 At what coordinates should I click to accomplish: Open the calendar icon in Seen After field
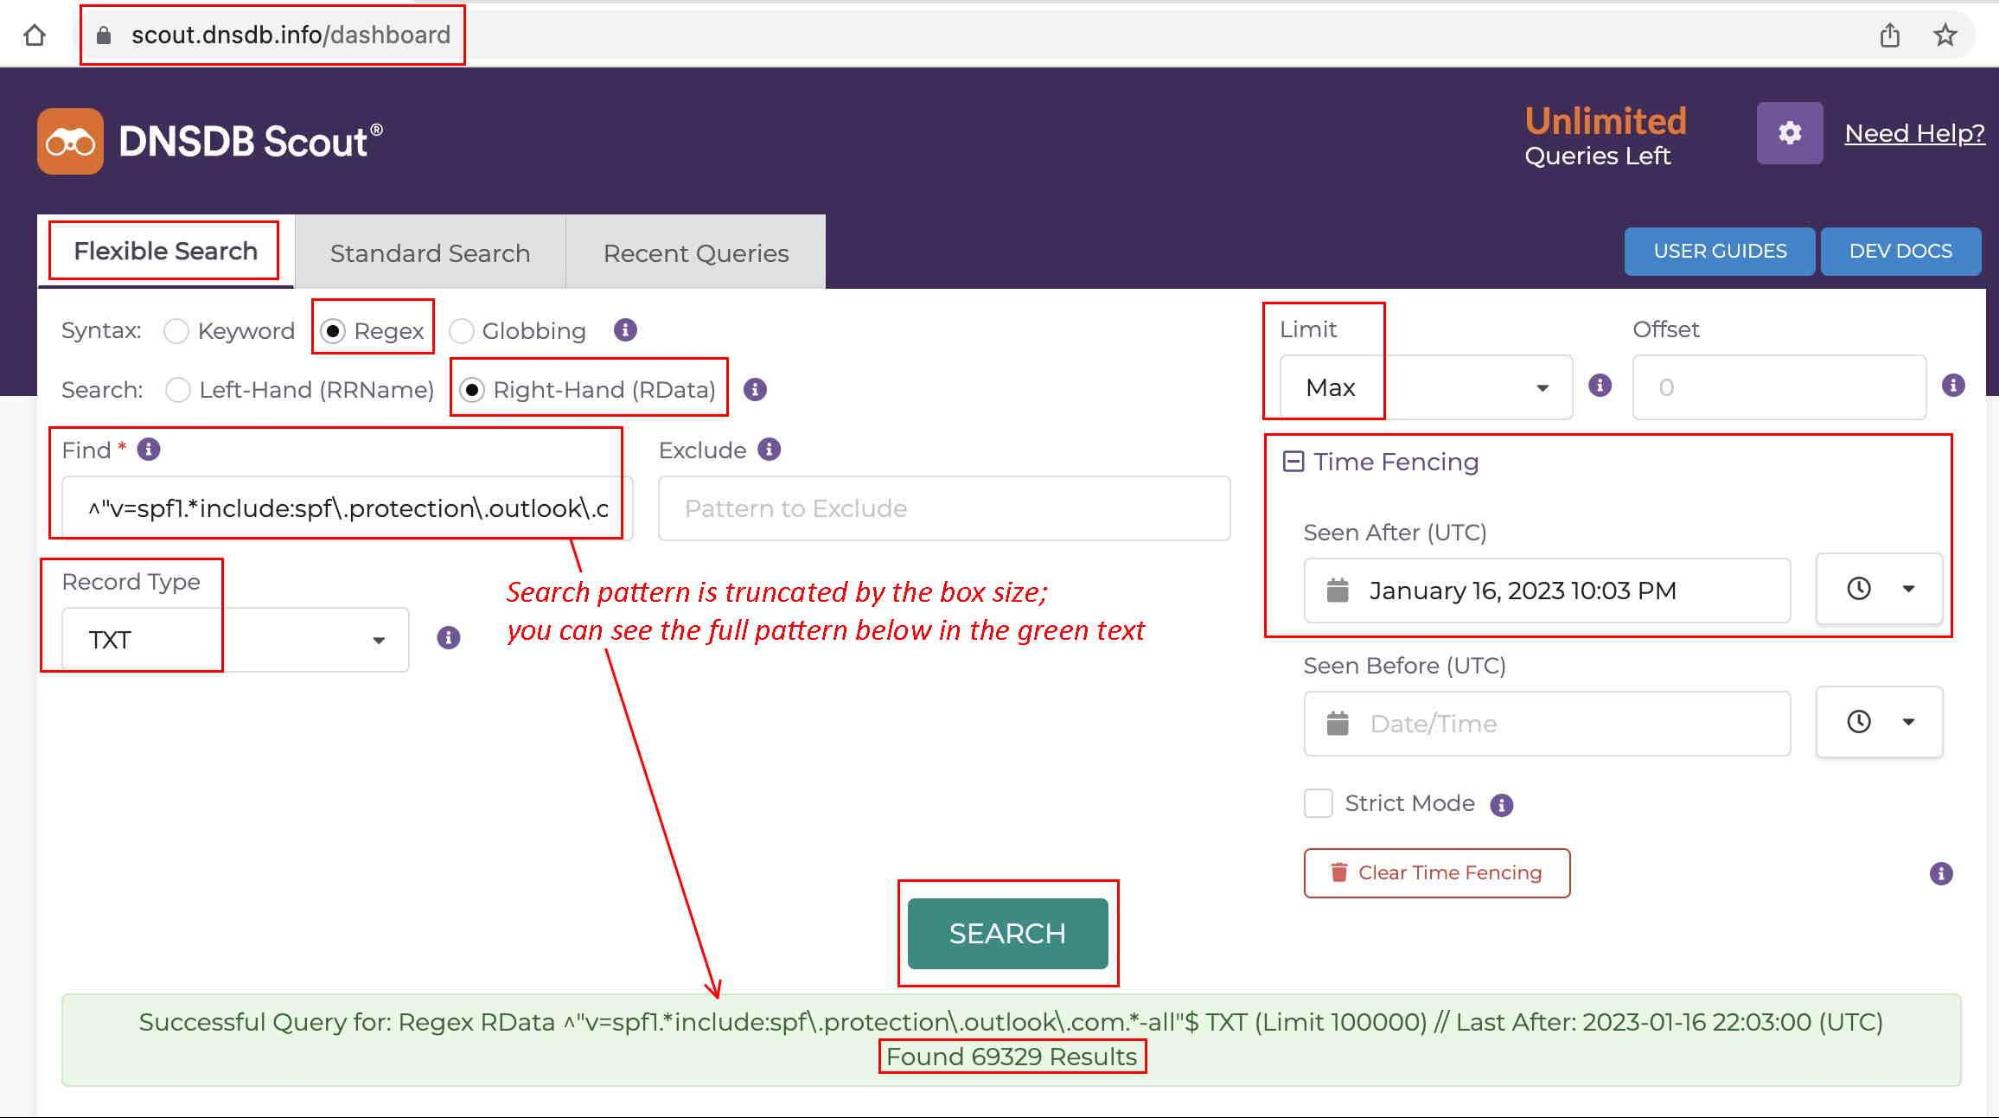(x=1338, y=590)
